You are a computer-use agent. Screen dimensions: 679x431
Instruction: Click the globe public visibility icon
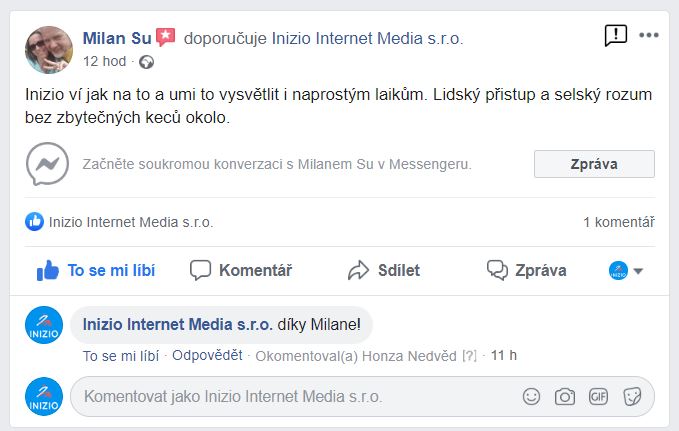click(x=146, y=62)
